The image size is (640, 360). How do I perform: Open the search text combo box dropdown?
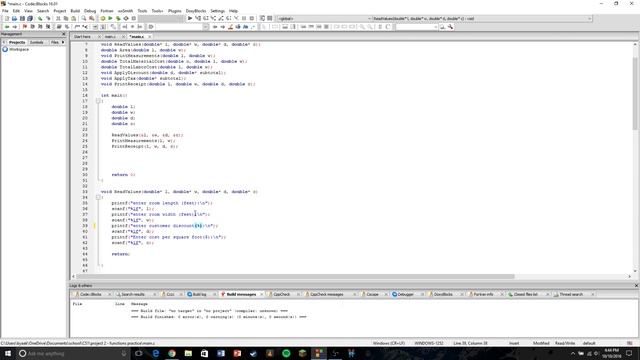point(205,27)
